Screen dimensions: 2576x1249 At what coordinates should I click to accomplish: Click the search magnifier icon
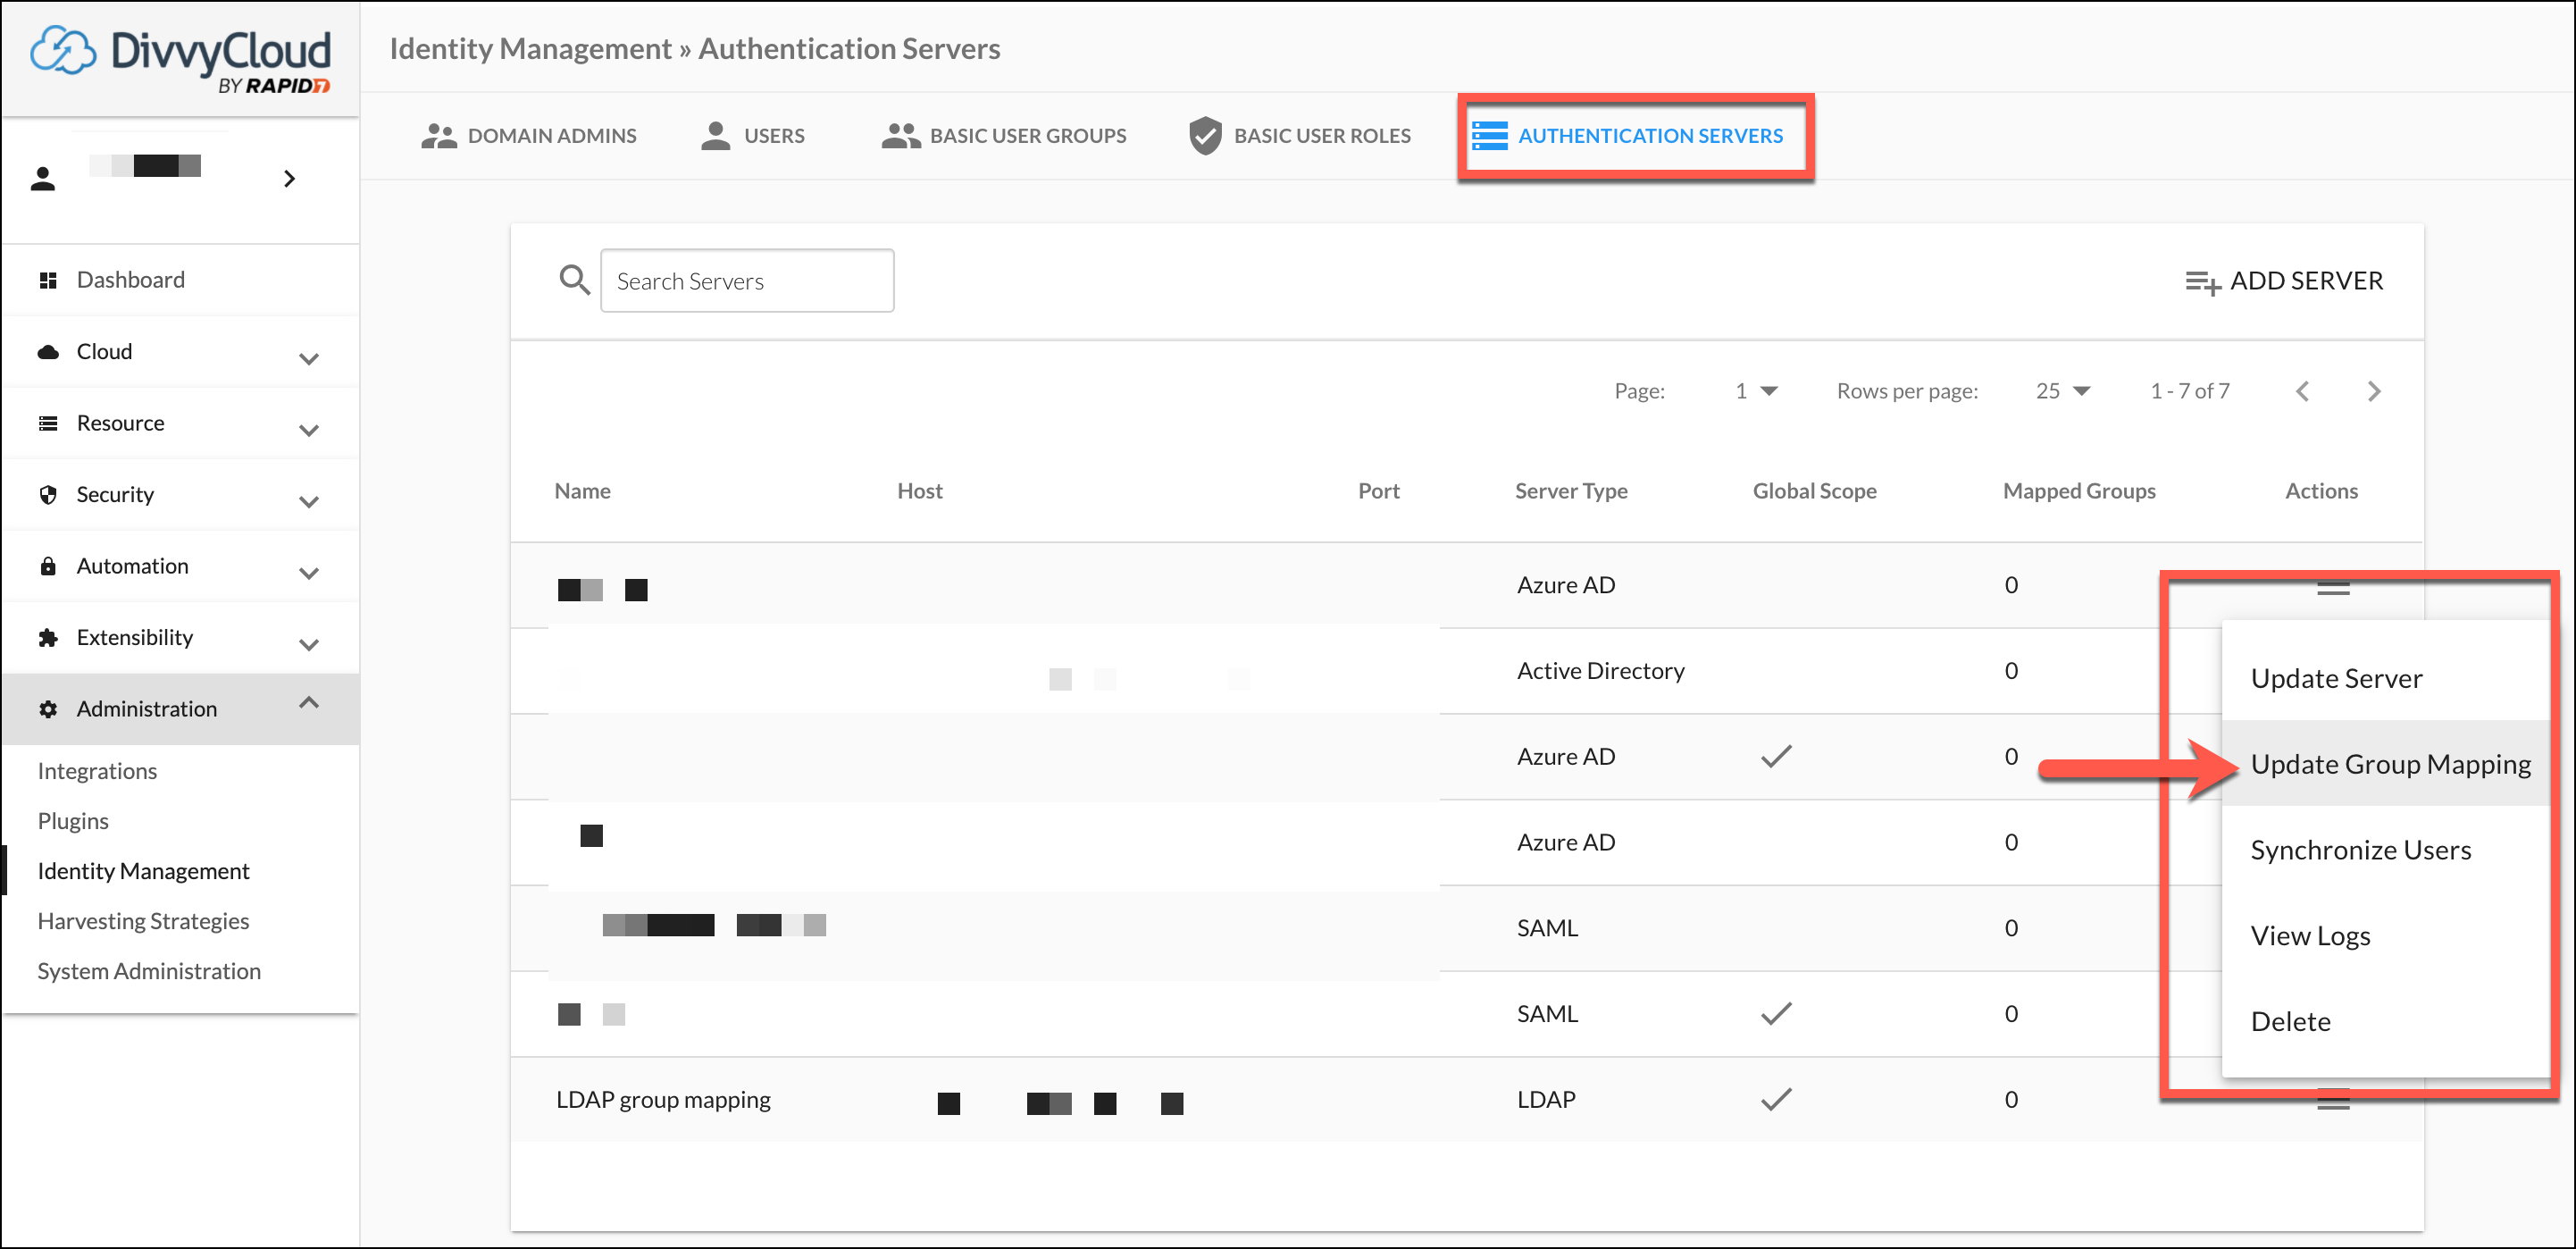point(574,280)
